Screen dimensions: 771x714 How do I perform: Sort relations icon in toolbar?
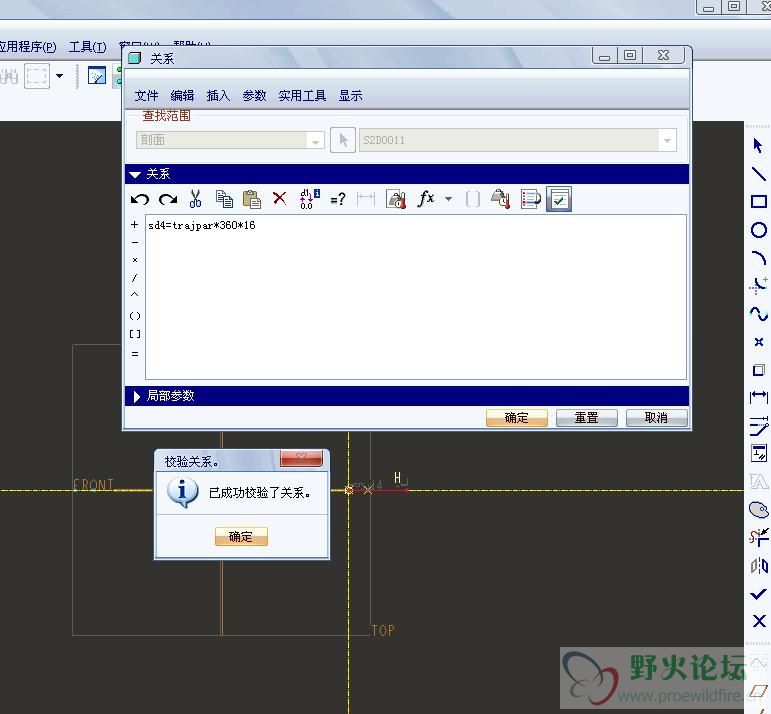click(530, 199)
